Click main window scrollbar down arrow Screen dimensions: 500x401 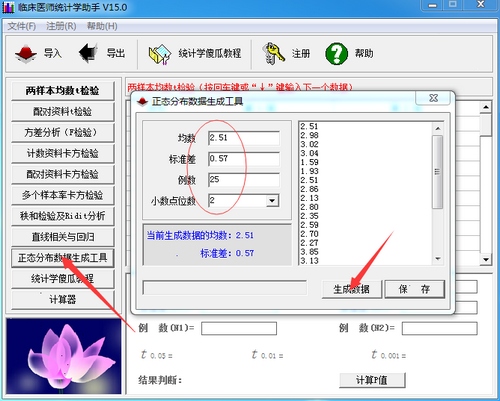click(x=486, y=259)
